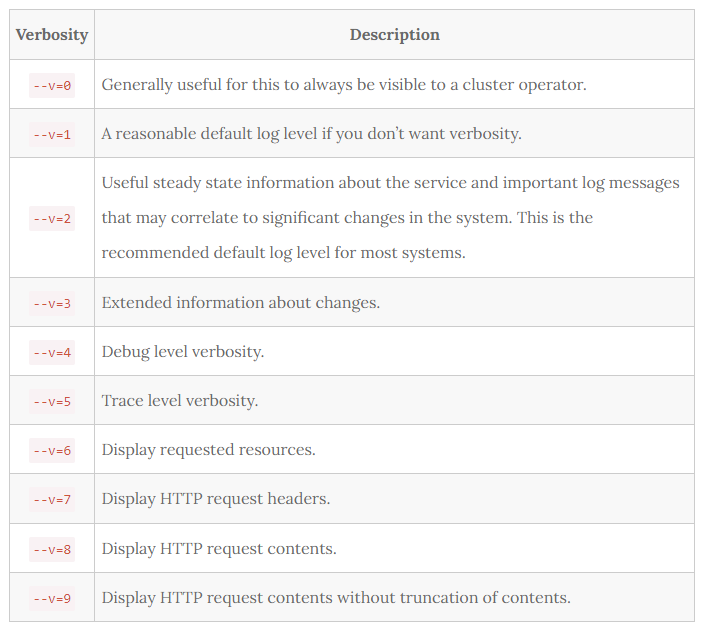Click the 'without truncation of contents' description
The image size is (703, 626).
tap(336, 598)
